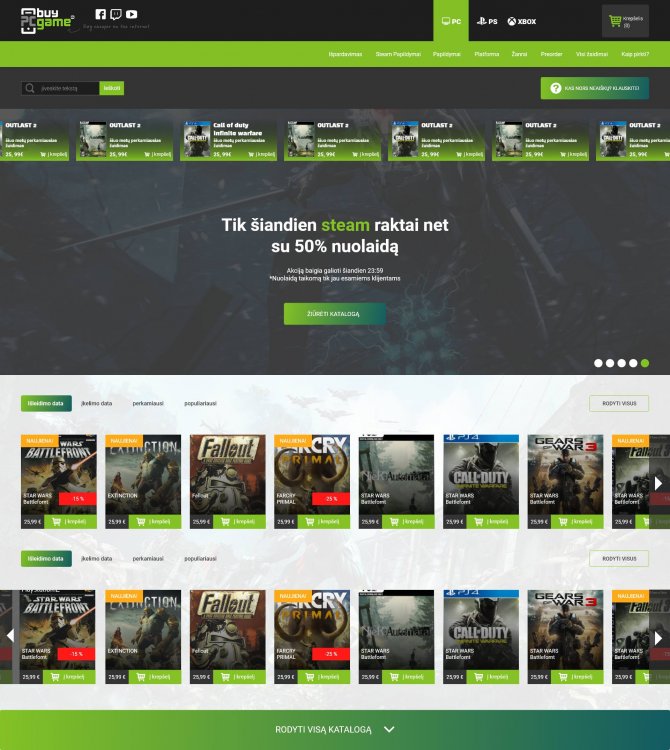This screenshot has height=750, width=670.
Task: Select the first white hero slide dot
Action: point(598,363)
